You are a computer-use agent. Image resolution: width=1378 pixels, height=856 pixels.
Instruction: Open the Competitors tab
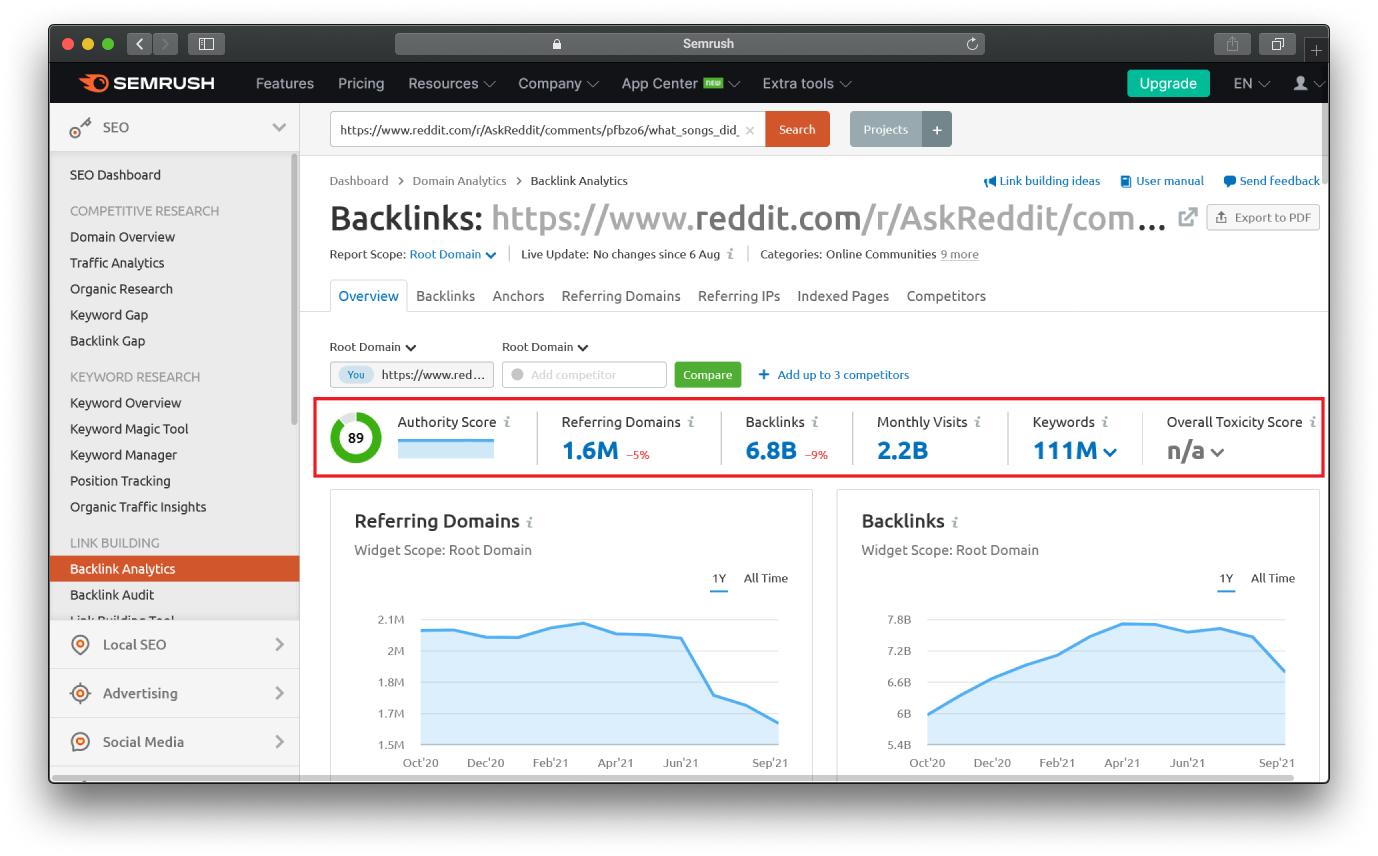pyautogui.click(x=946, y=296)
